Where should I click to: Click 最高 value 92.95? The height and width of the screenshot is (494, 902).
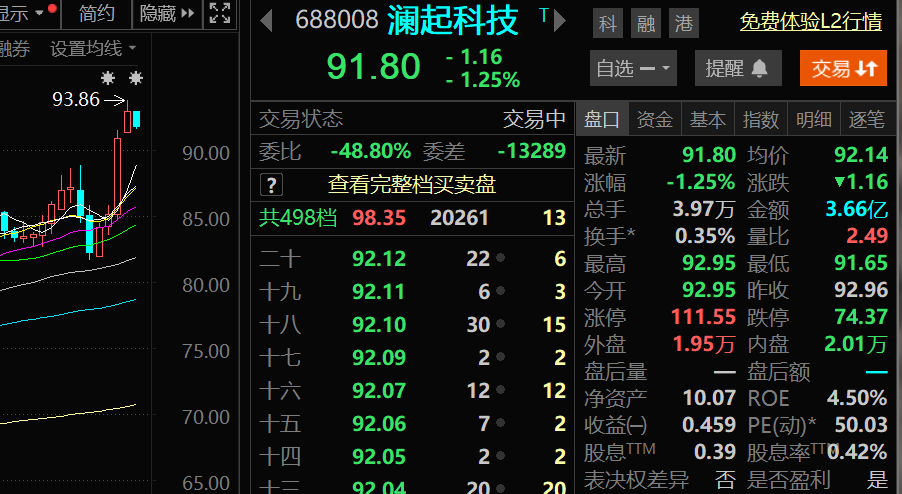[709, 263]
